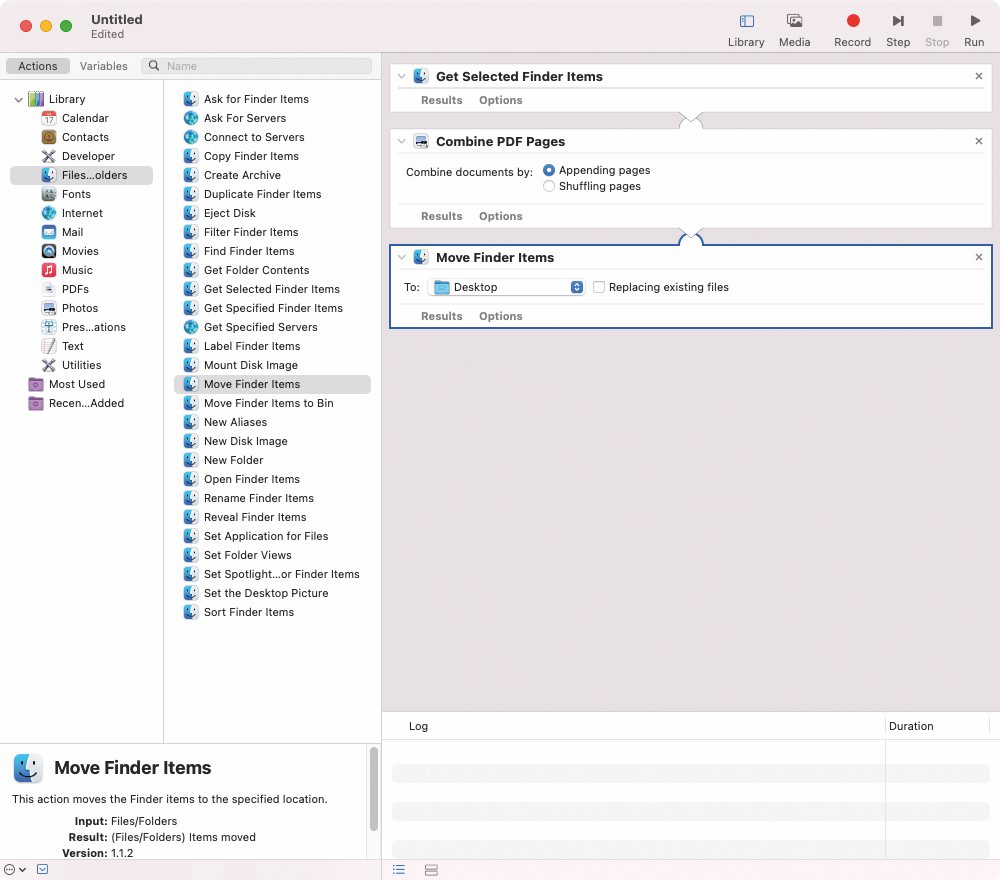Choose the Developer category icon

tap(48, 156)
